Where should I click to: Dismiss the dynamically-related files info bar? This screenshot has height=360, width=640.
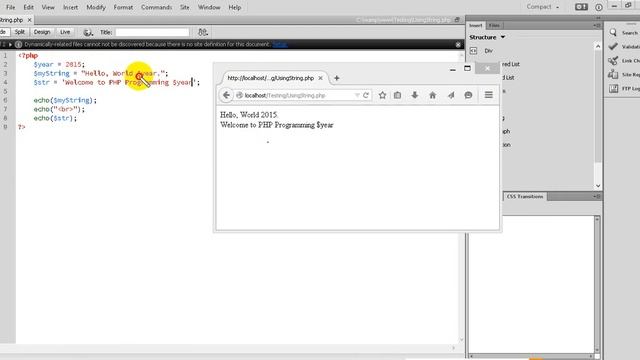pos(458,44)
